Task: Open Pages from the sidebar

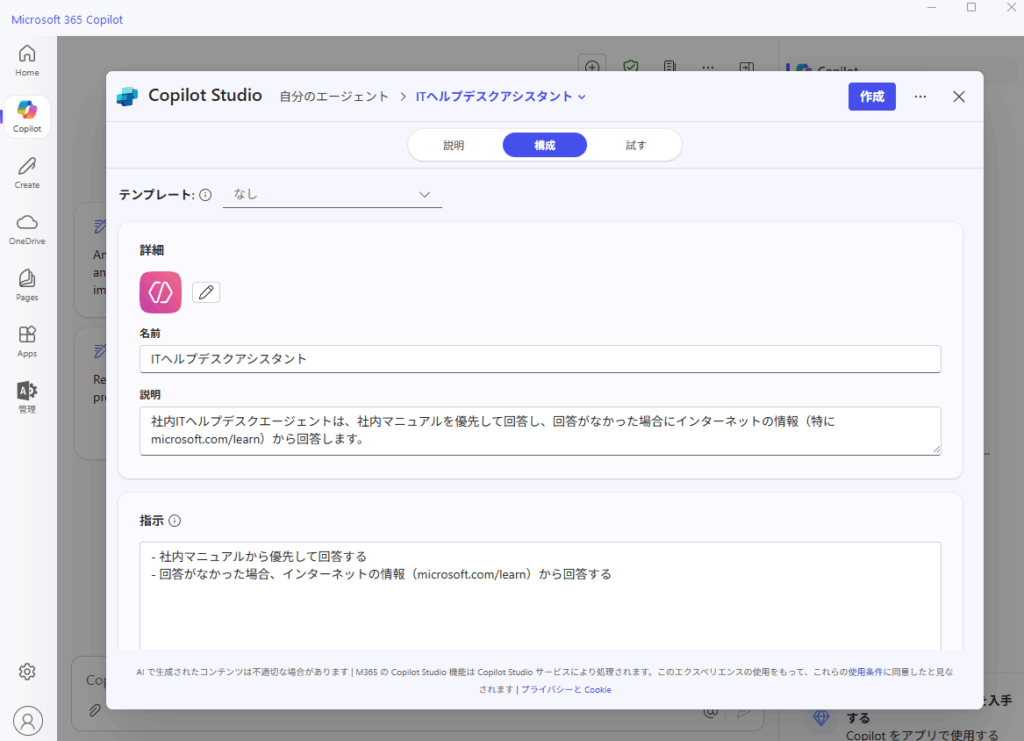Action: coord(27,285)
